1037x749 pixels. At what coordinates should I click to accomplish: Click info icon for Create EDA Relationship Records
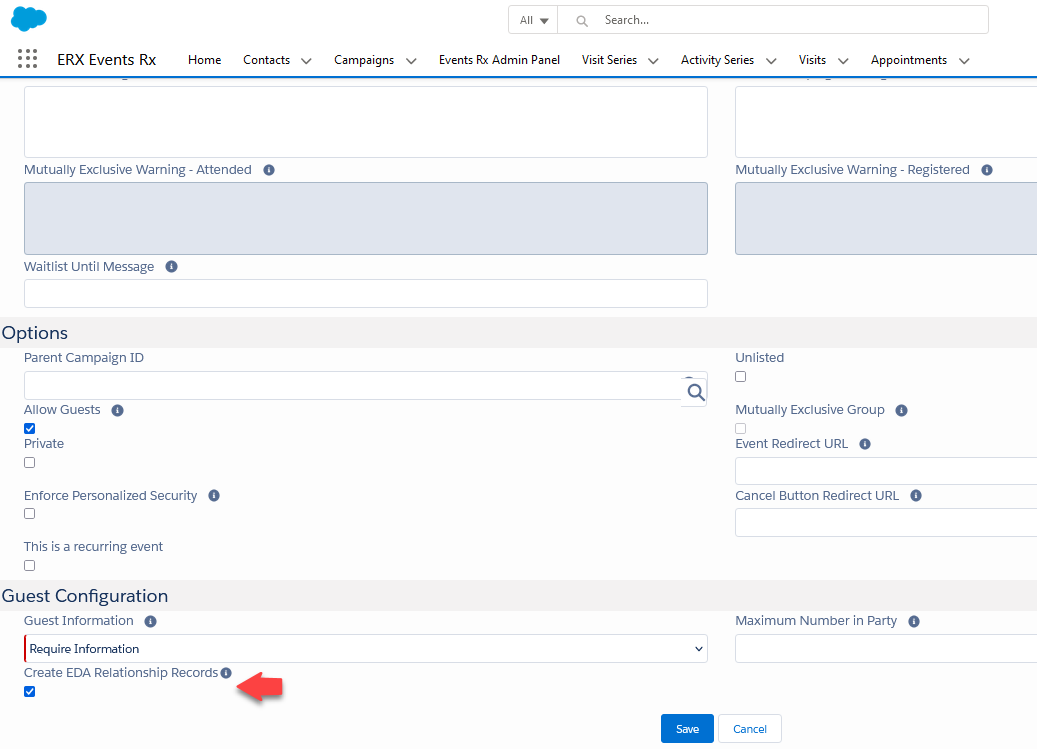click(x=226, y=673)
